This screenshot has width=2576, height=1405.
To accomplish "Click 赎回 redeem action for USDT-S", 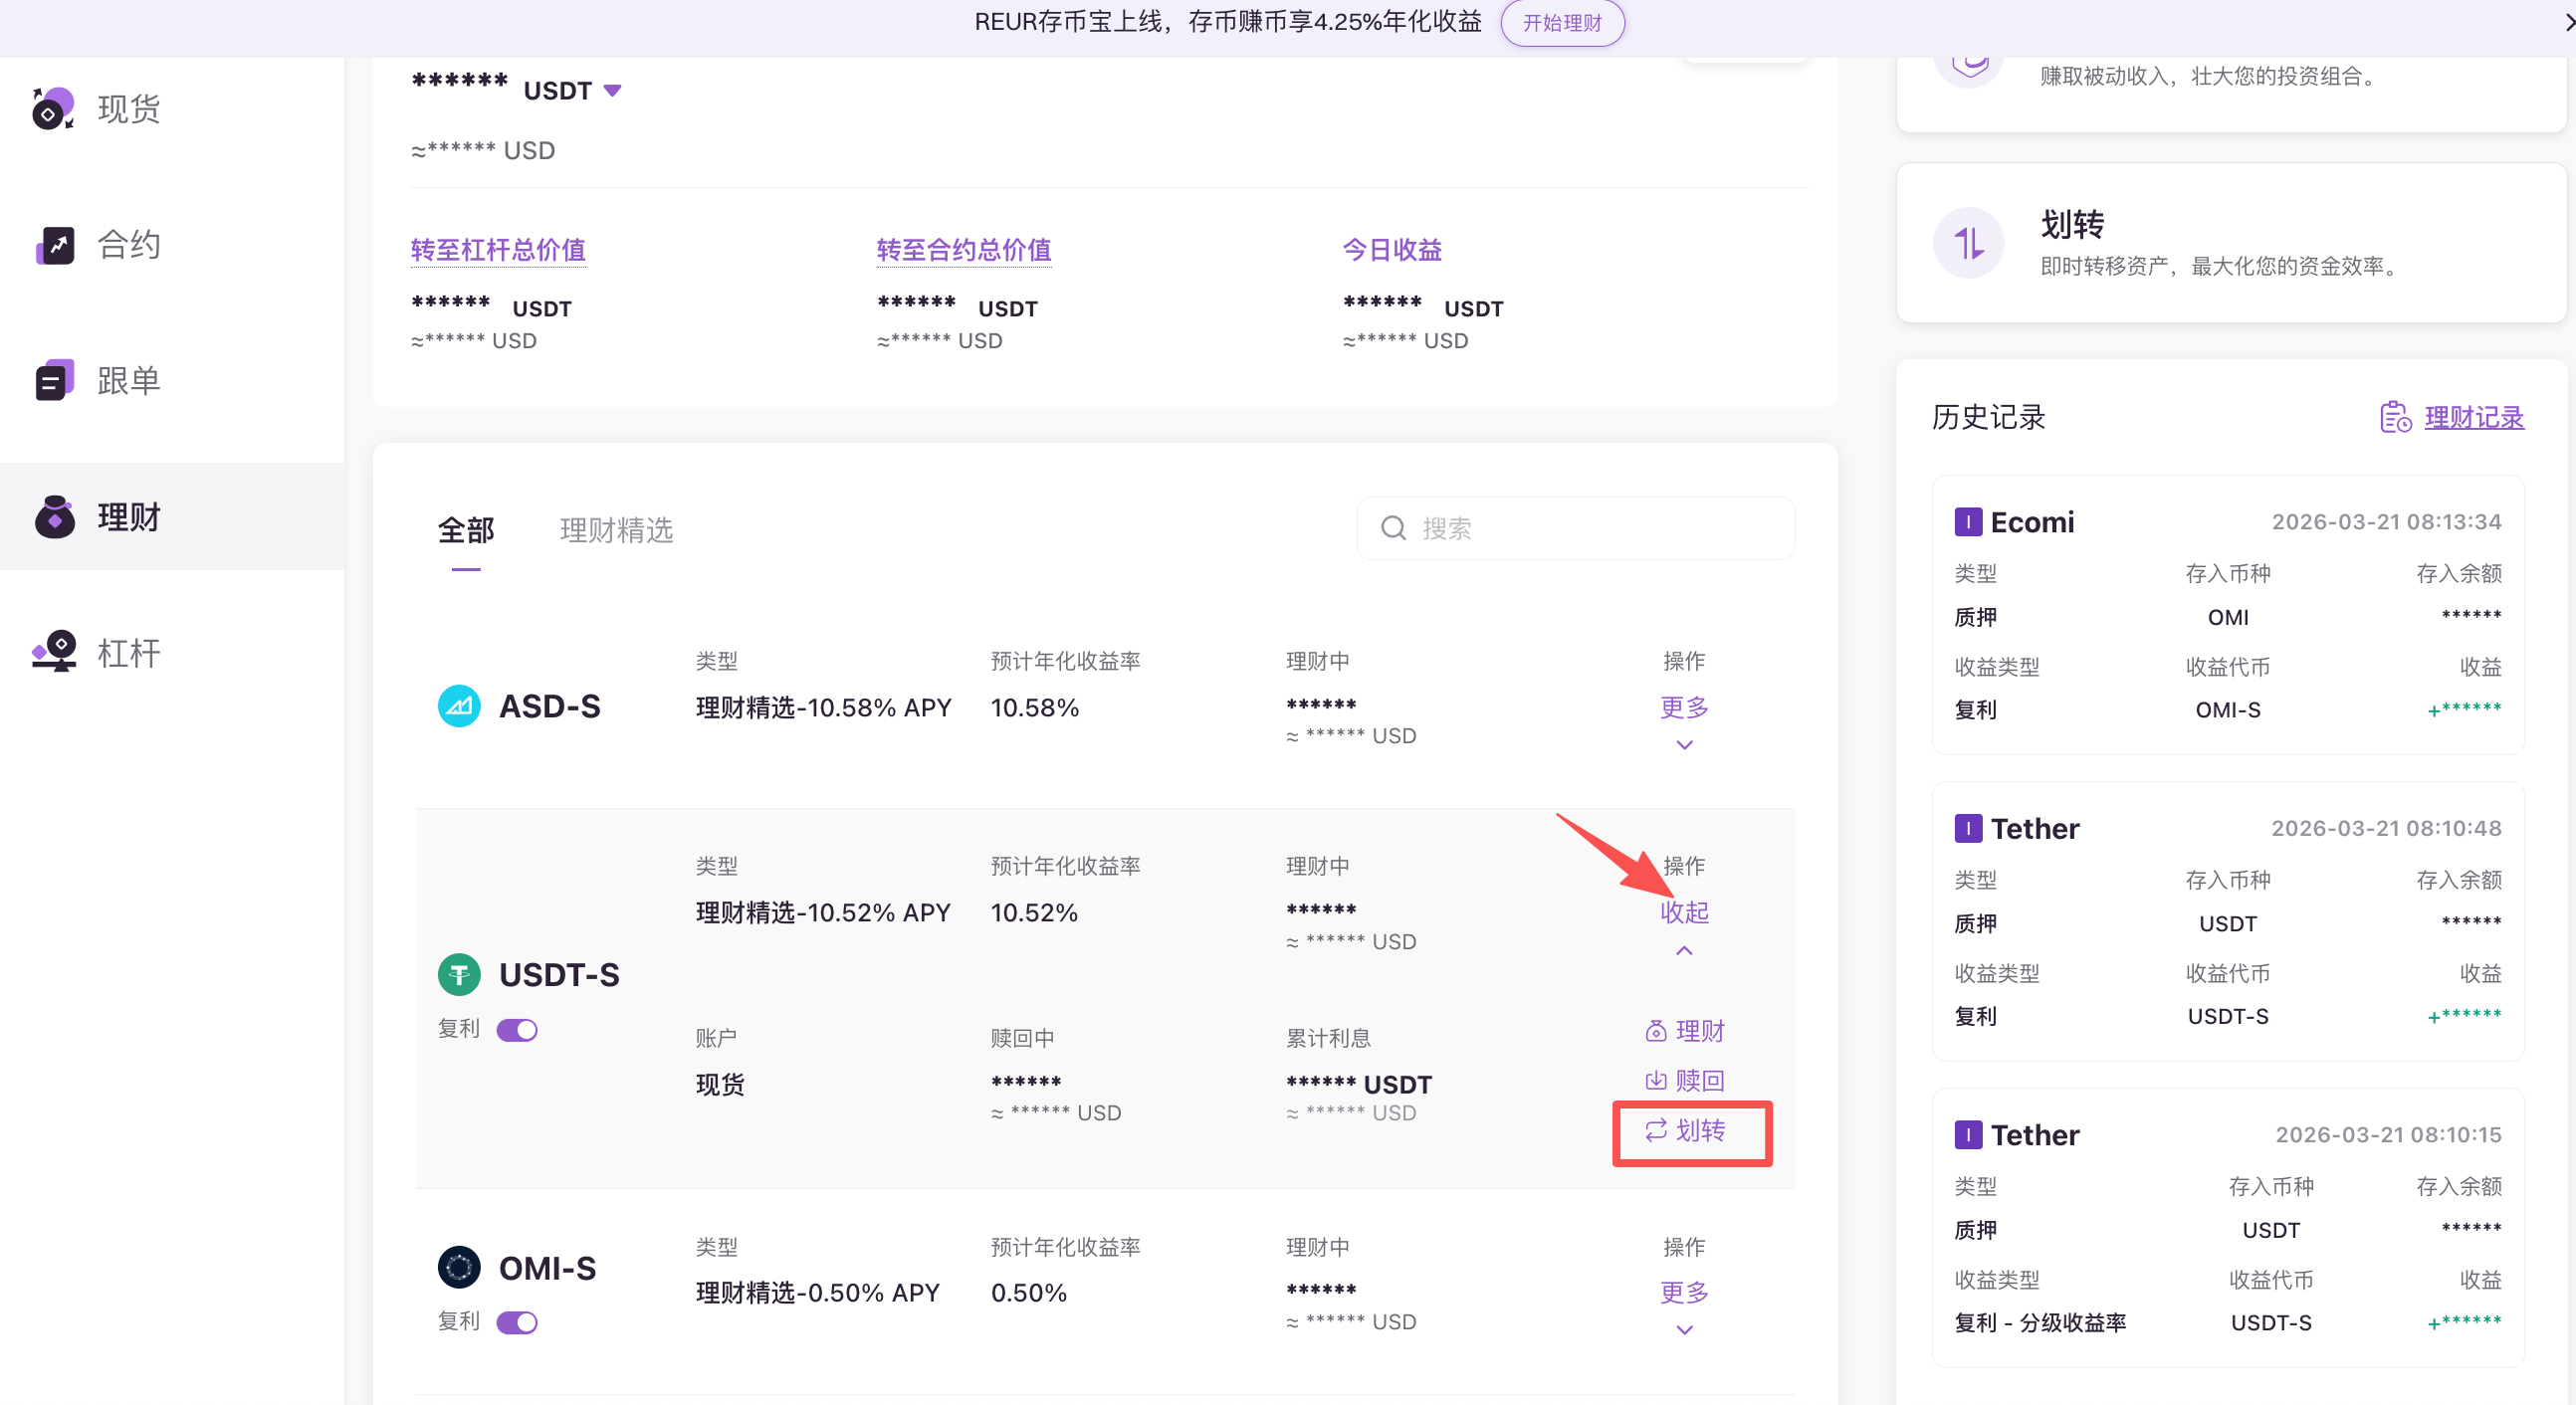I will (x=1685, y=1081).
